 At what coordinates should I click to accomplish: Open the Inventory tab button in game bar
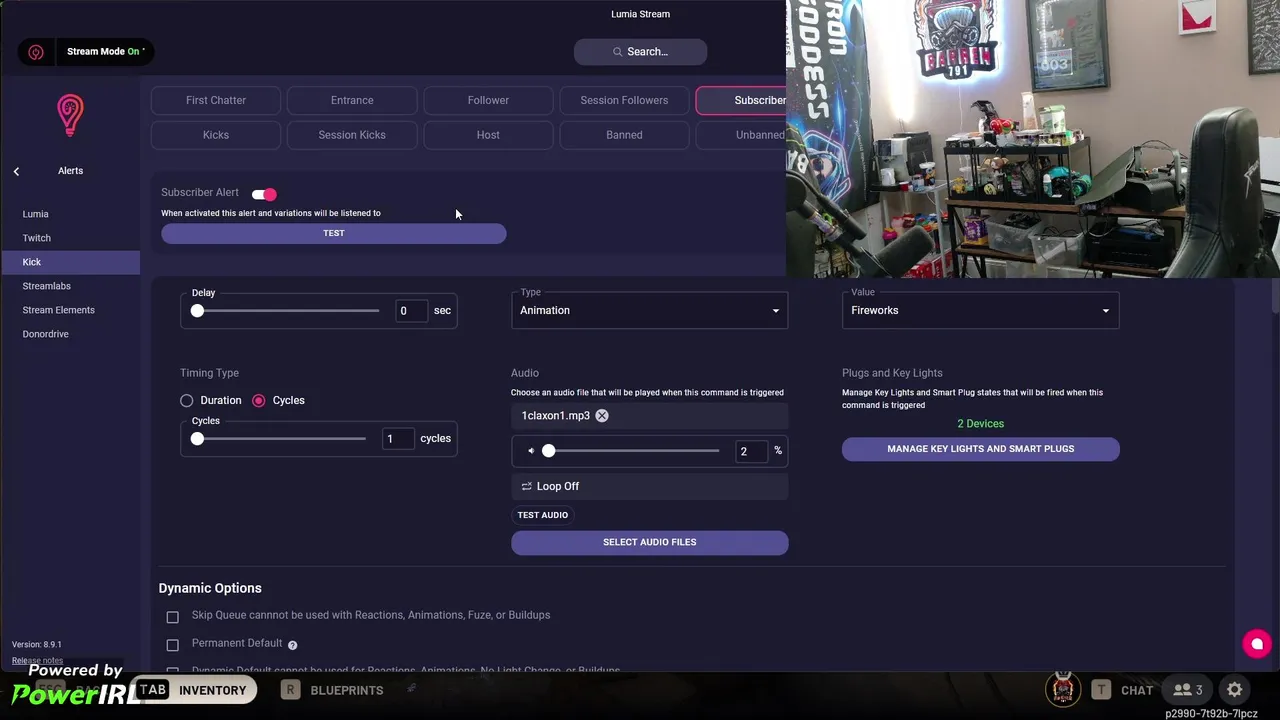194,690
